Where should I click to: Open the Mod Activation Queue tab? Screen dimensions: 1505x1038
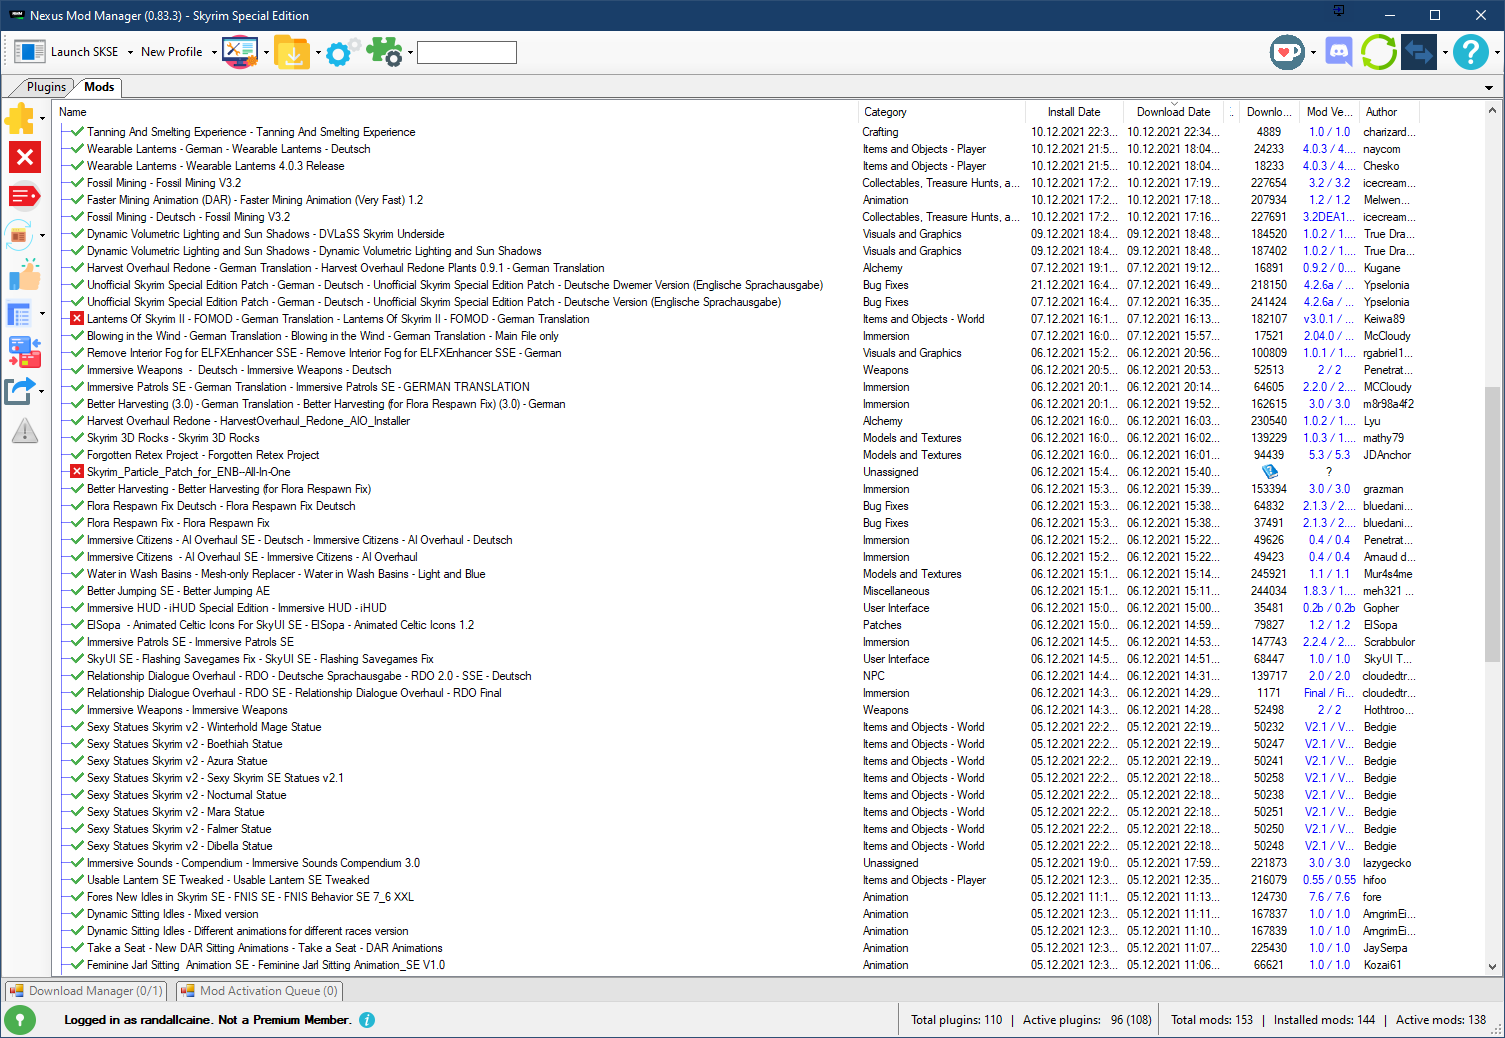[260, 991]
